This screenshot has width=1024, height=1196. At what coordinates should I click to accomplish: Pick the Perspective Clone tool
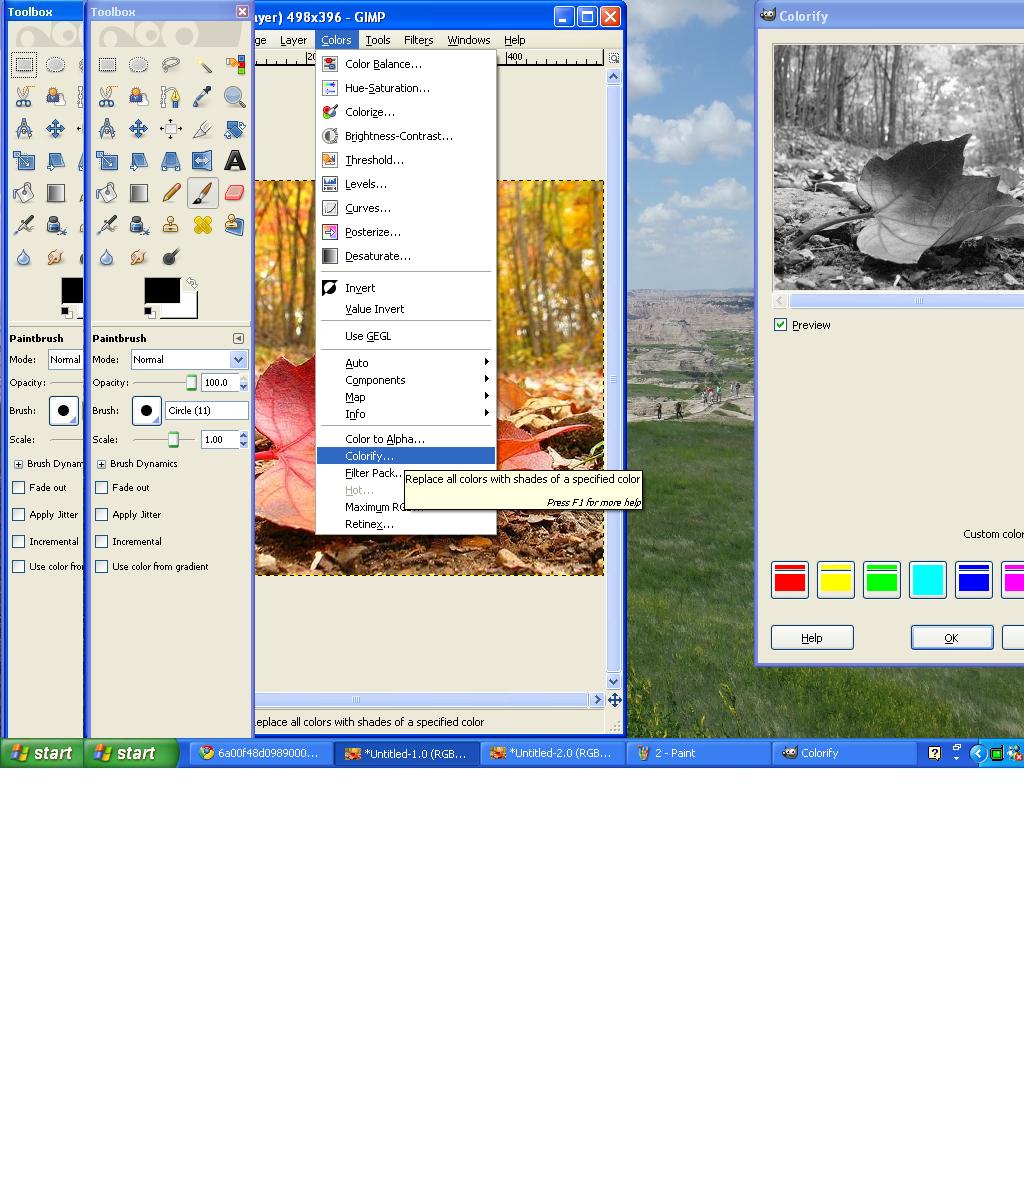tap(235, 225)
